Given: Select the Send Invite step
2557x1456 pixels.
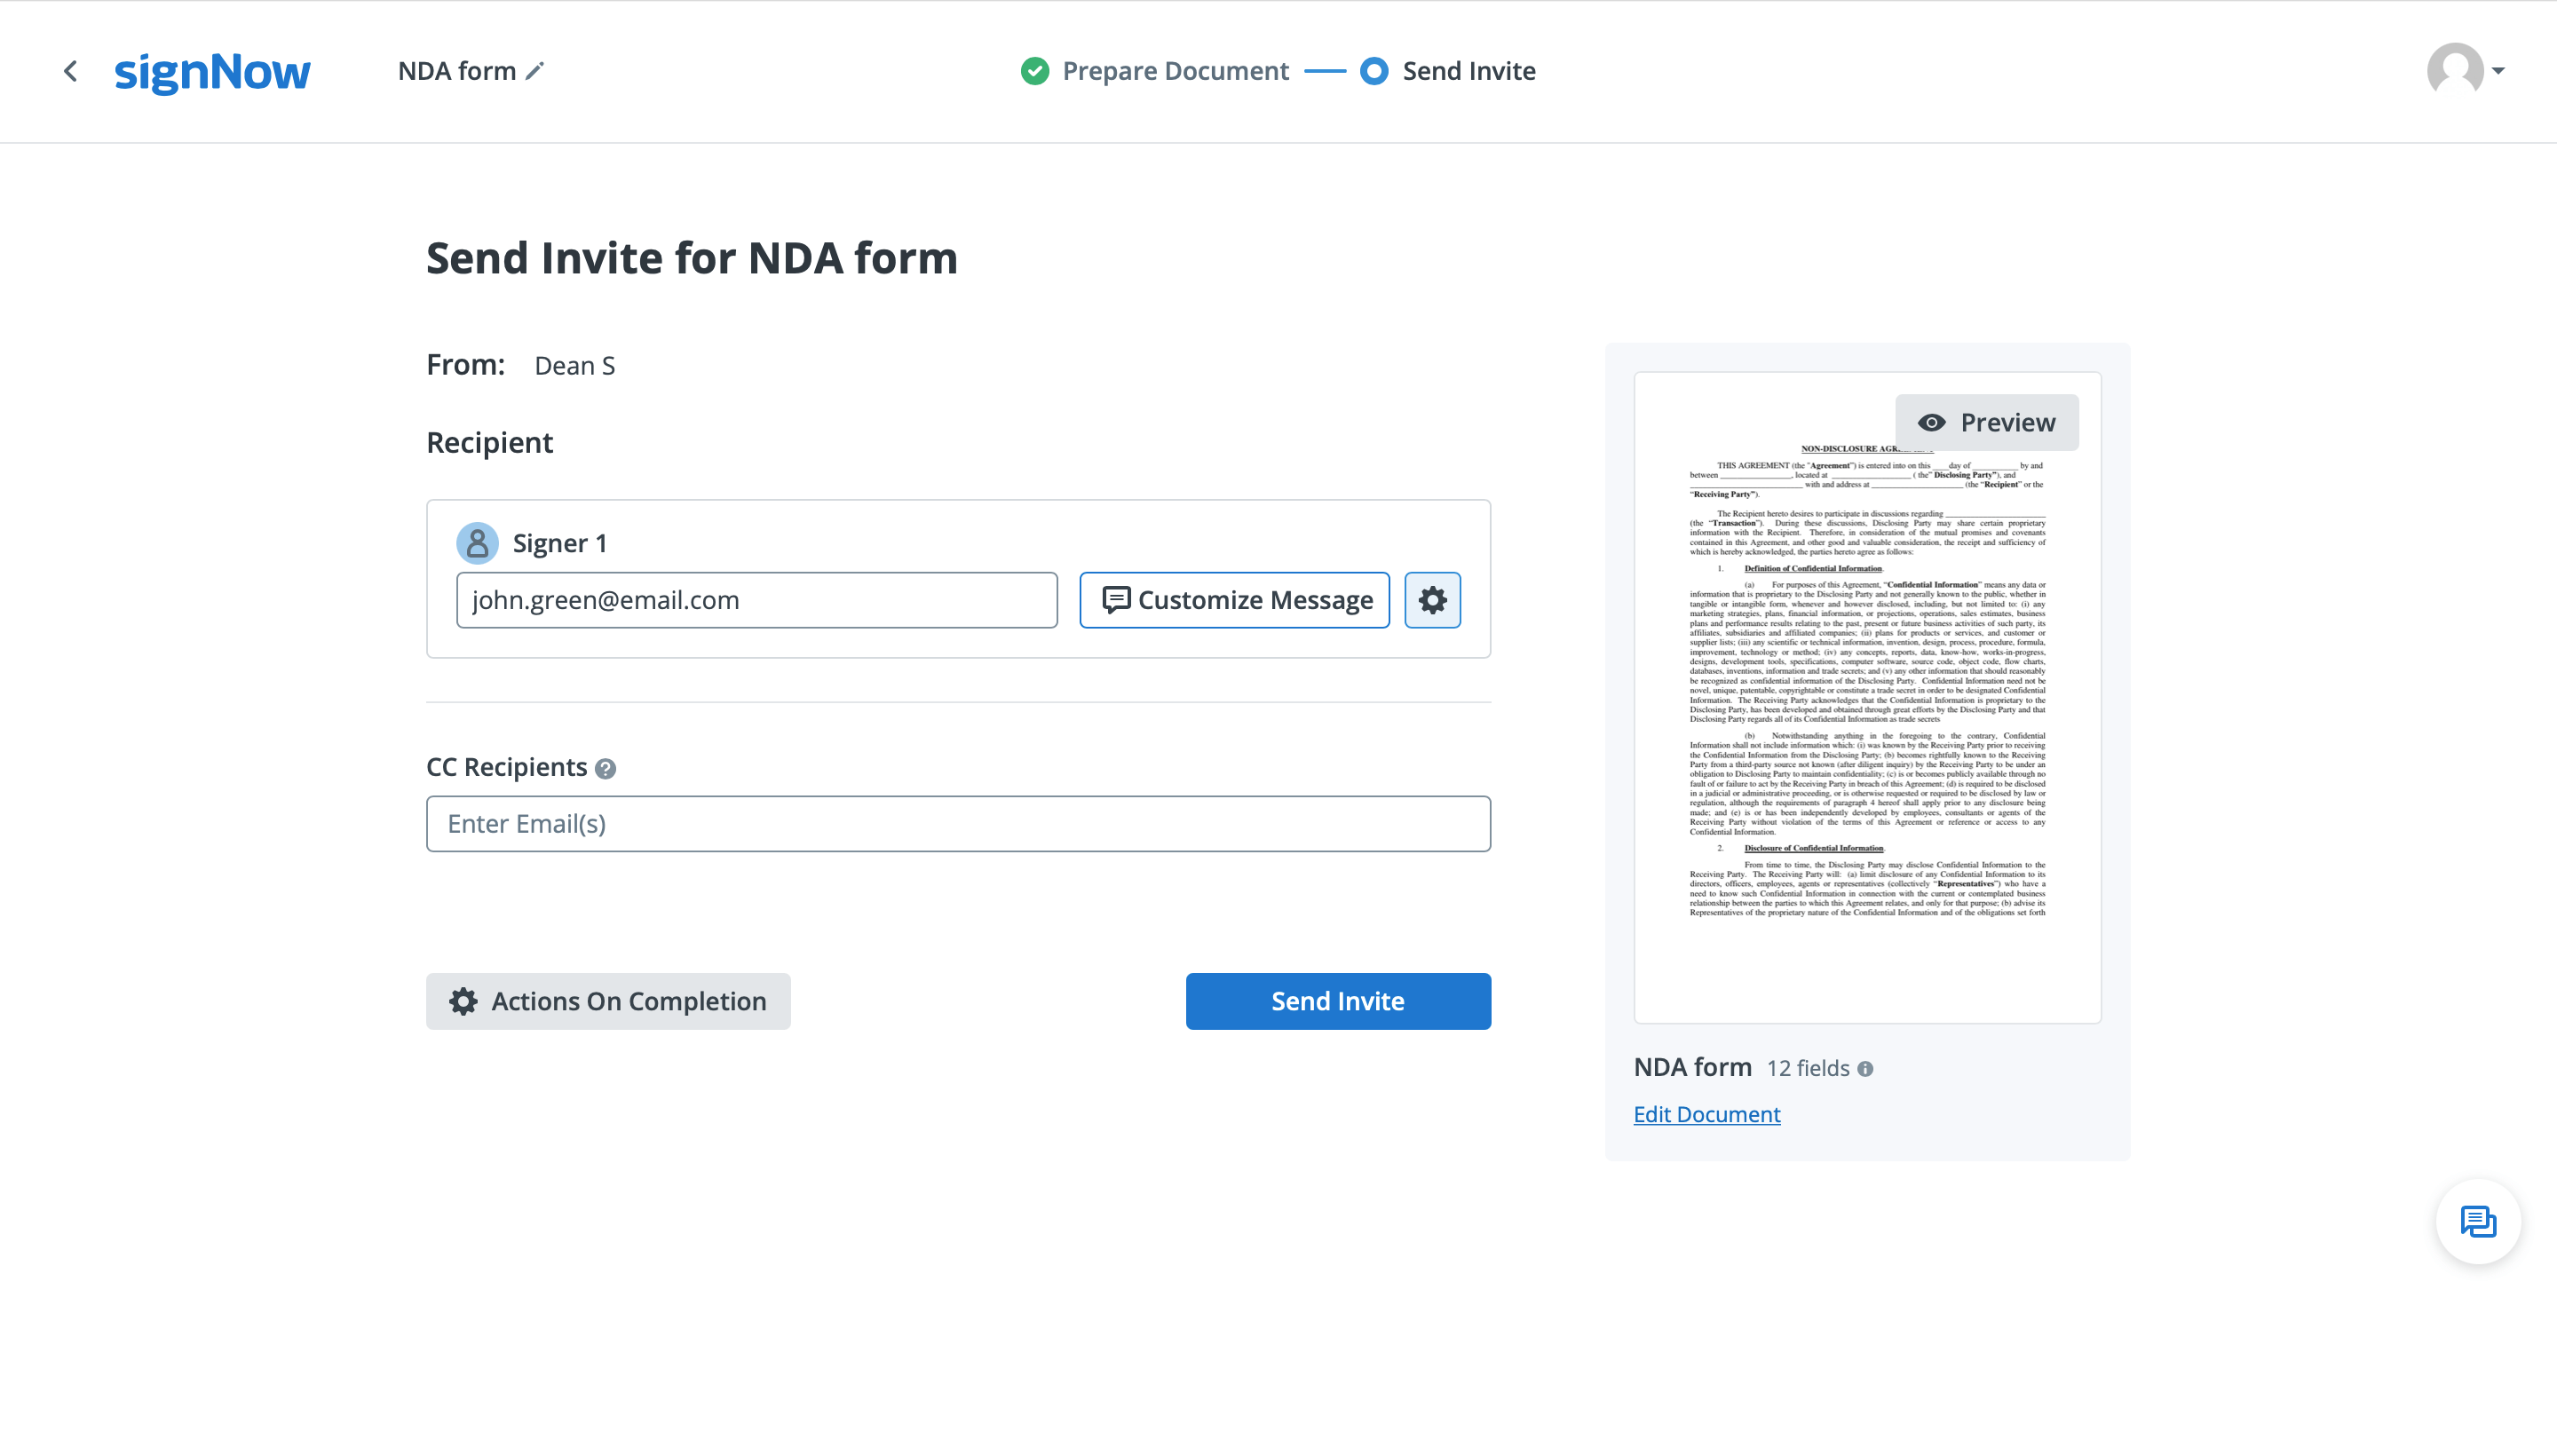Looking at the screenshot, I should [x=1467, y=71].
